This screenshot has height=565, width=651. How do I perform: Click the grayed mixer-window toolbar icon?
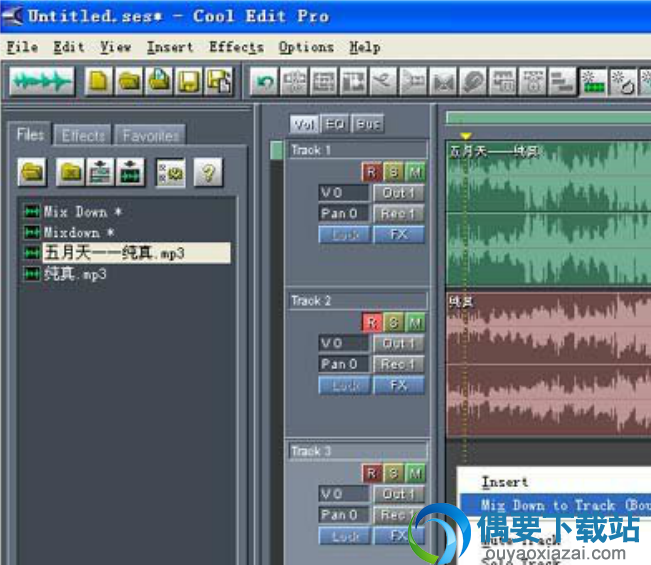(x=504, y=81)
